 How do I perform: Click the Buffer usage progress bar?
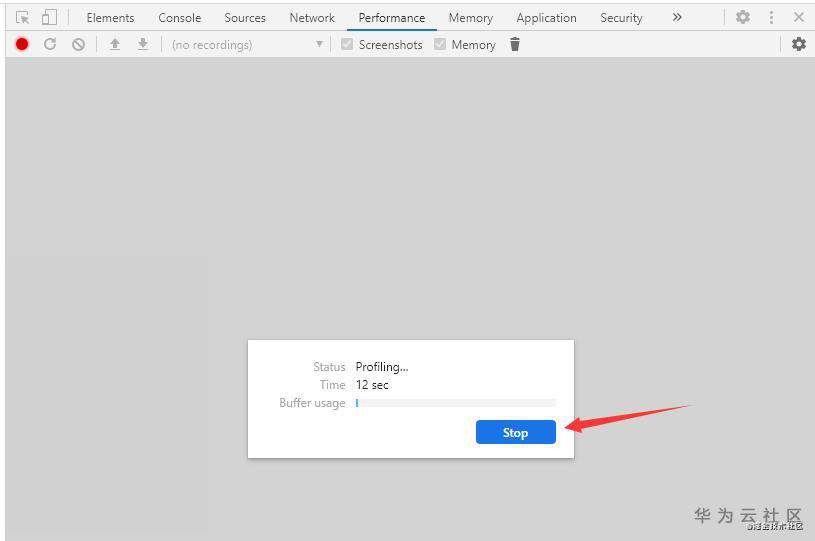point(455,403)
